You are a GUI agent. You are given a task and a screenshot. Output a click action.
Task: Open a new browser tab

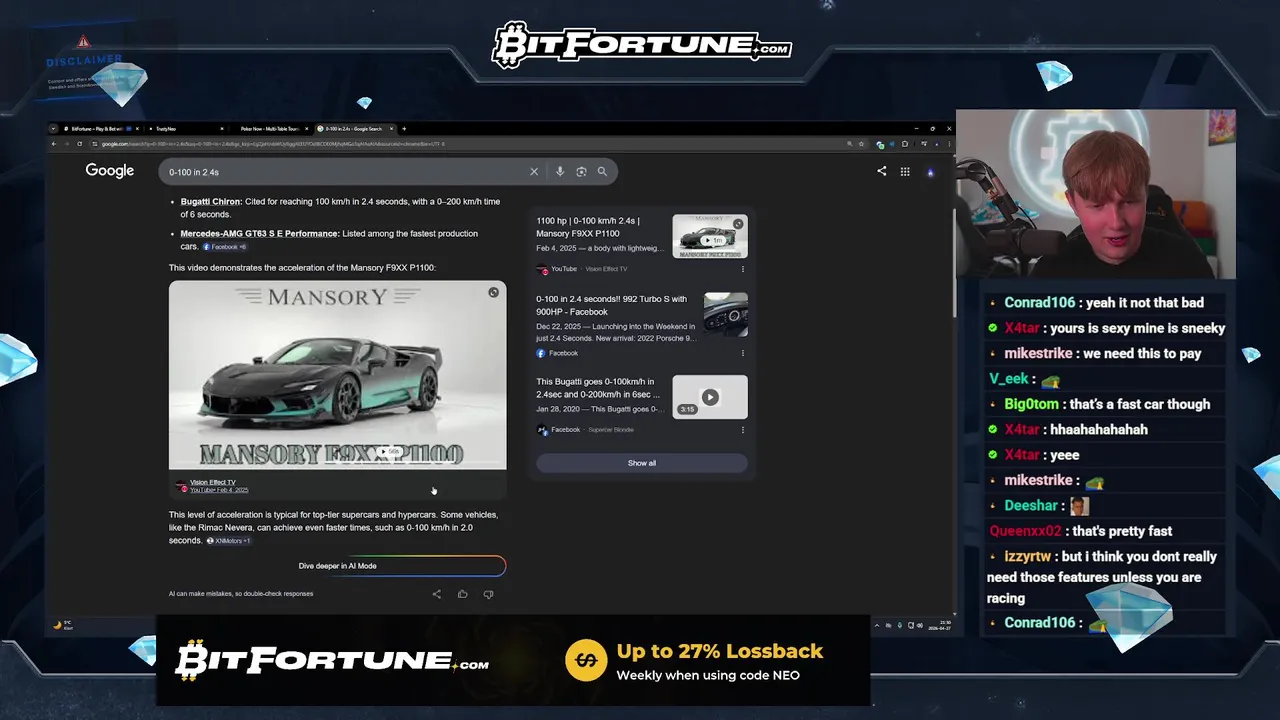(x=404, y=128)
